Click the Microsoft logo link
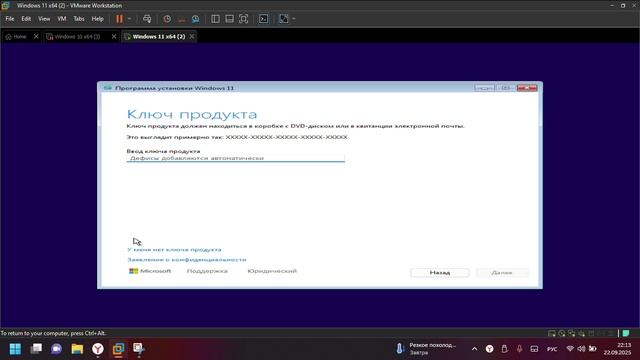Image resolution: width=640 pixels, height=360 pixels. [x=150, y=271]
